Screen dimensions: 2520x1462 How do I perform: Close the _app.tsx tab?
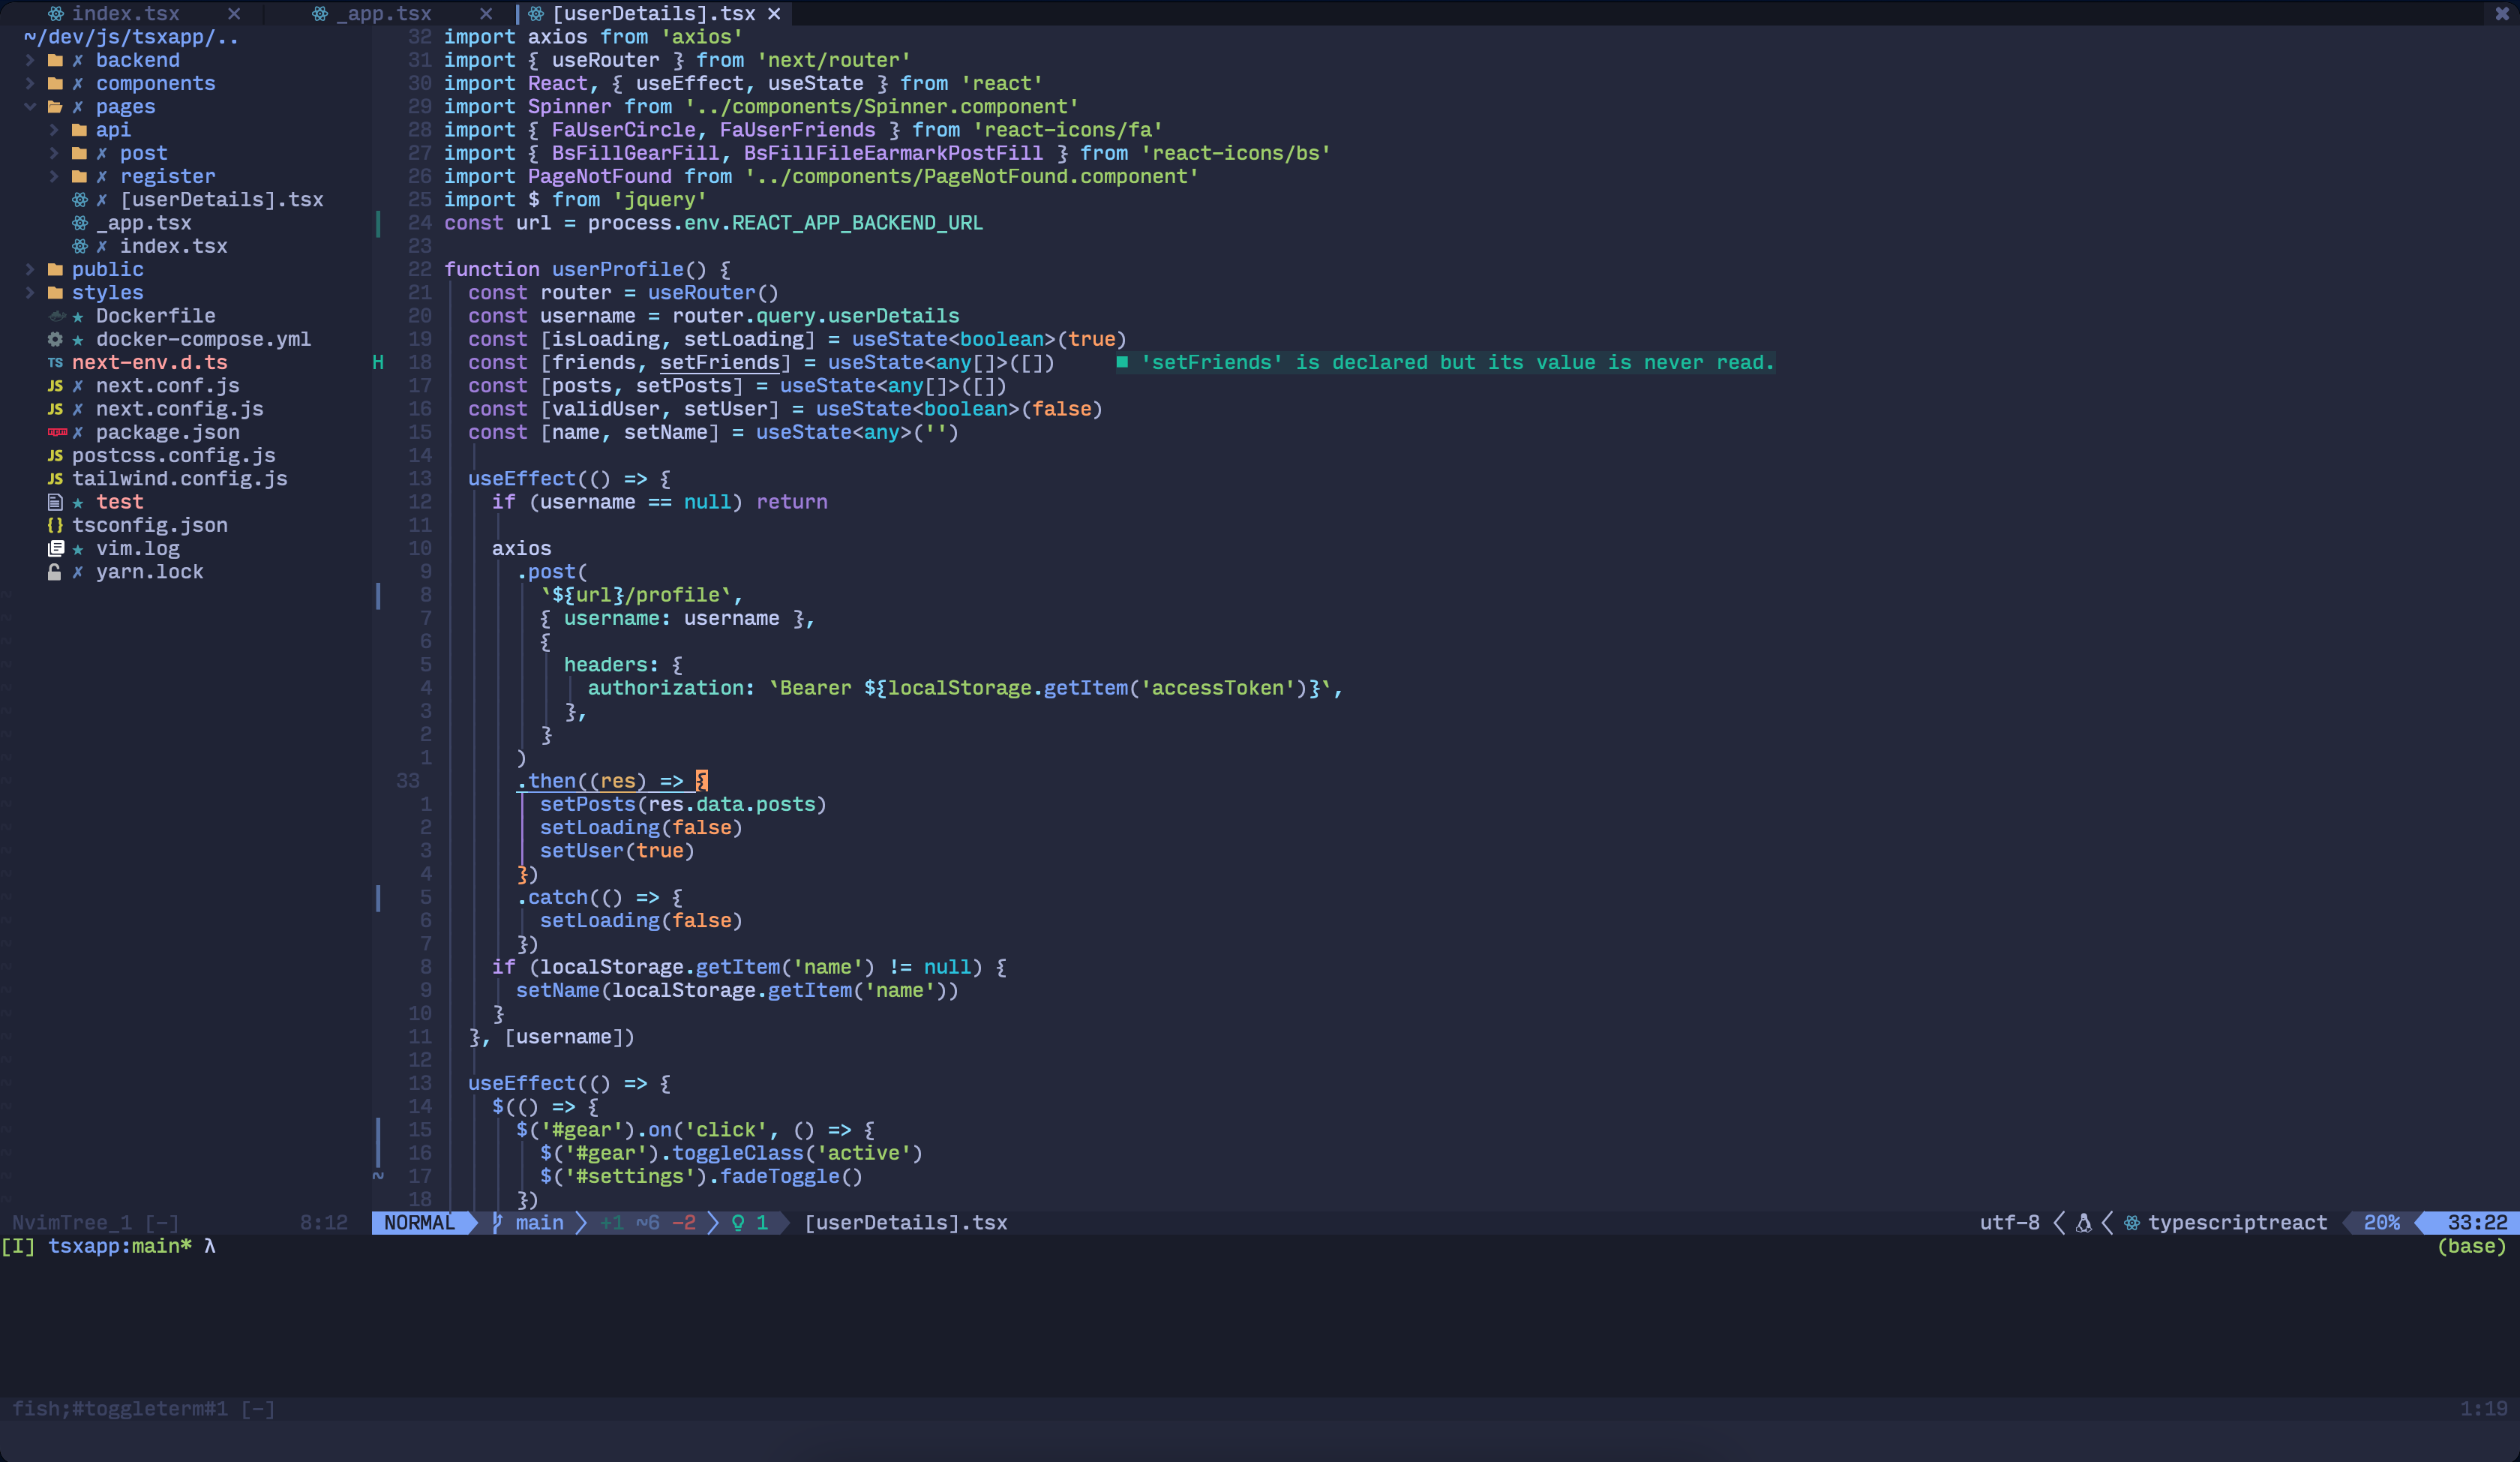coord(486,13)
